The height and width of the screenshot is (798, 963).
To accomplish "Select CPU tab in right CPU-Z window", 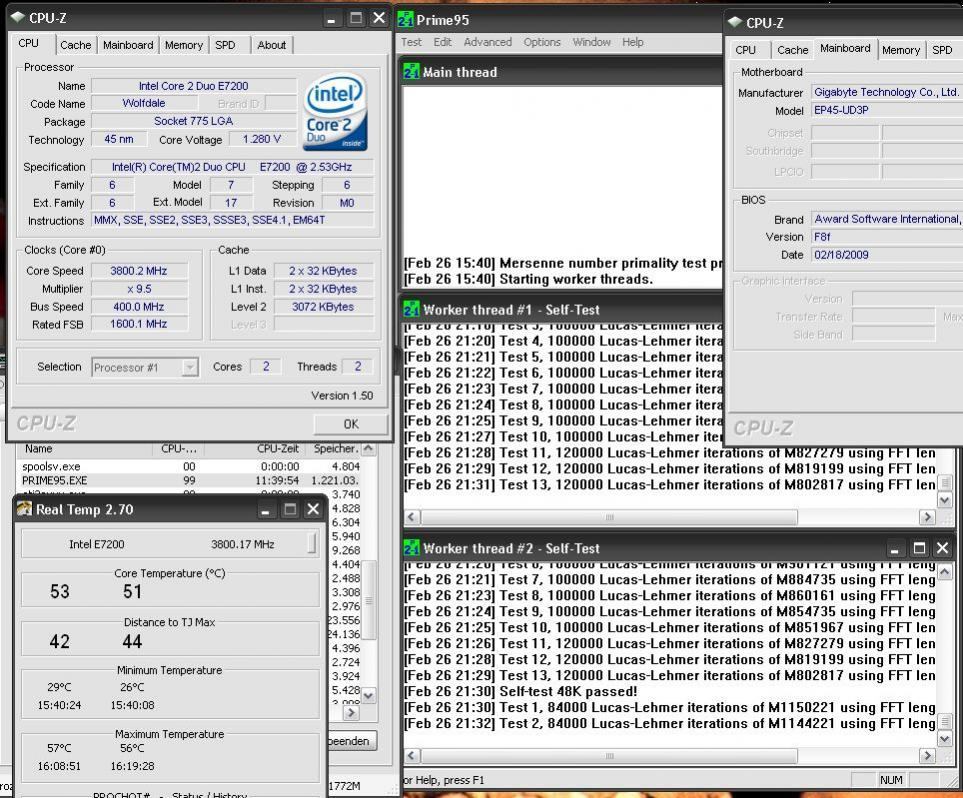I will [746, 50].
